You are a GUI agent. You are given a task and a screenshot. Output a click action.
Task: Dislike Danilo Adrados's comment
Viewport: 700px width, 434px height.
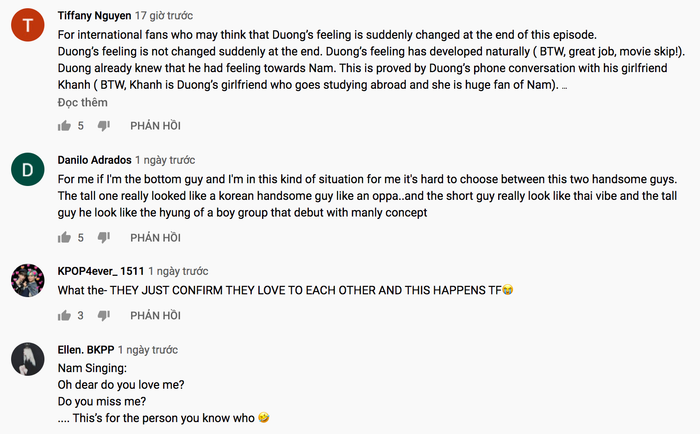coord(103,237)
